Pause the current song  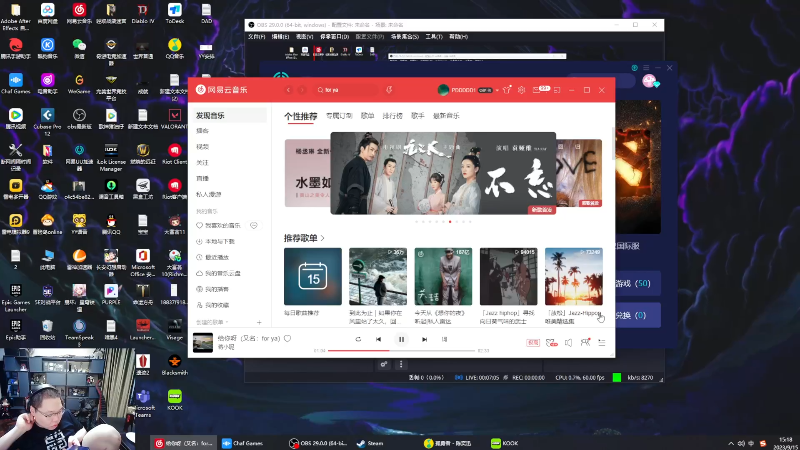402,339
